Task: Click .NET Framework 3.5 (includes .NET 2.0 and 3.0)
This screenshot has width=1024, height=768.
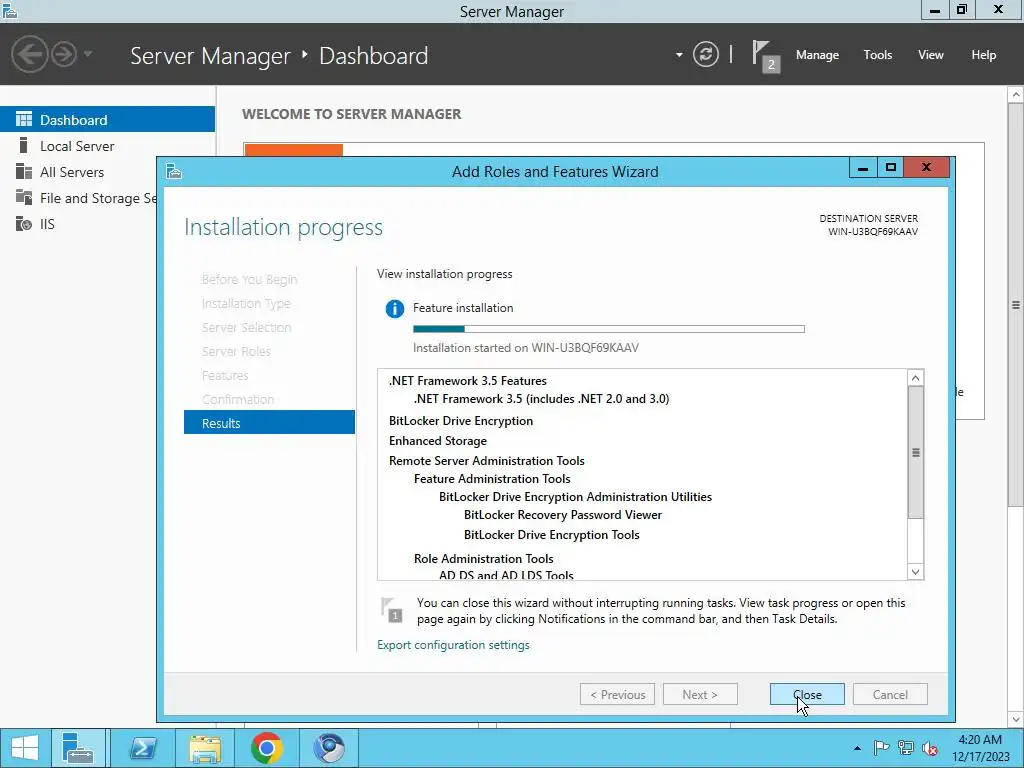Action: coord(541,398)
